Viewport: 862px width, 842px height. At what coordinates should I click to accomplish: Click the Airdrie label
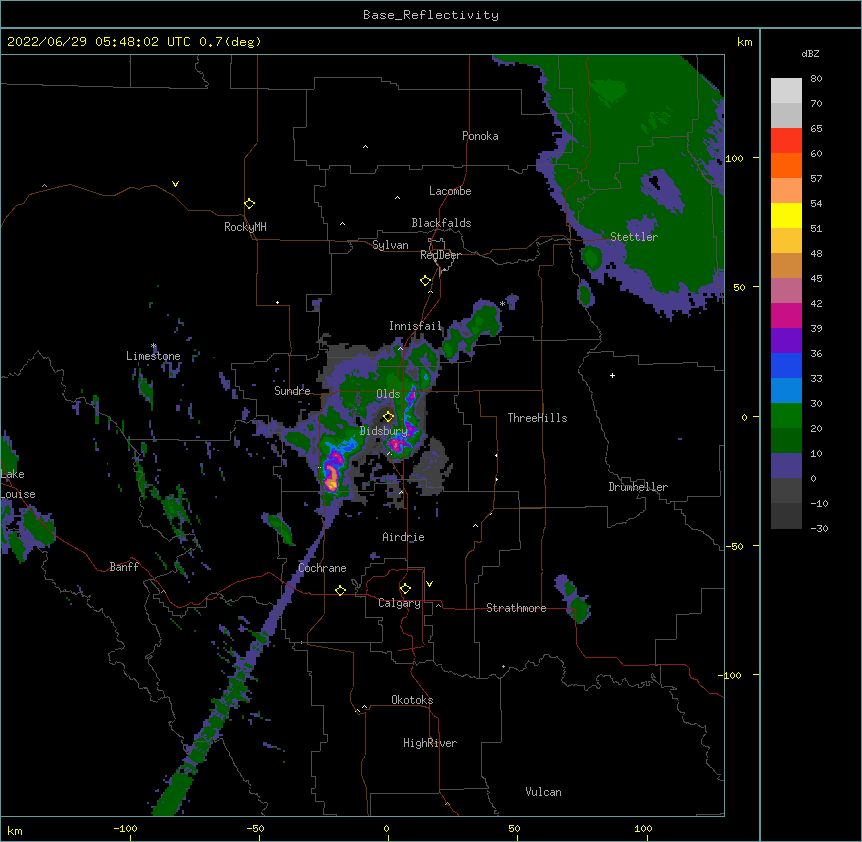403,537
